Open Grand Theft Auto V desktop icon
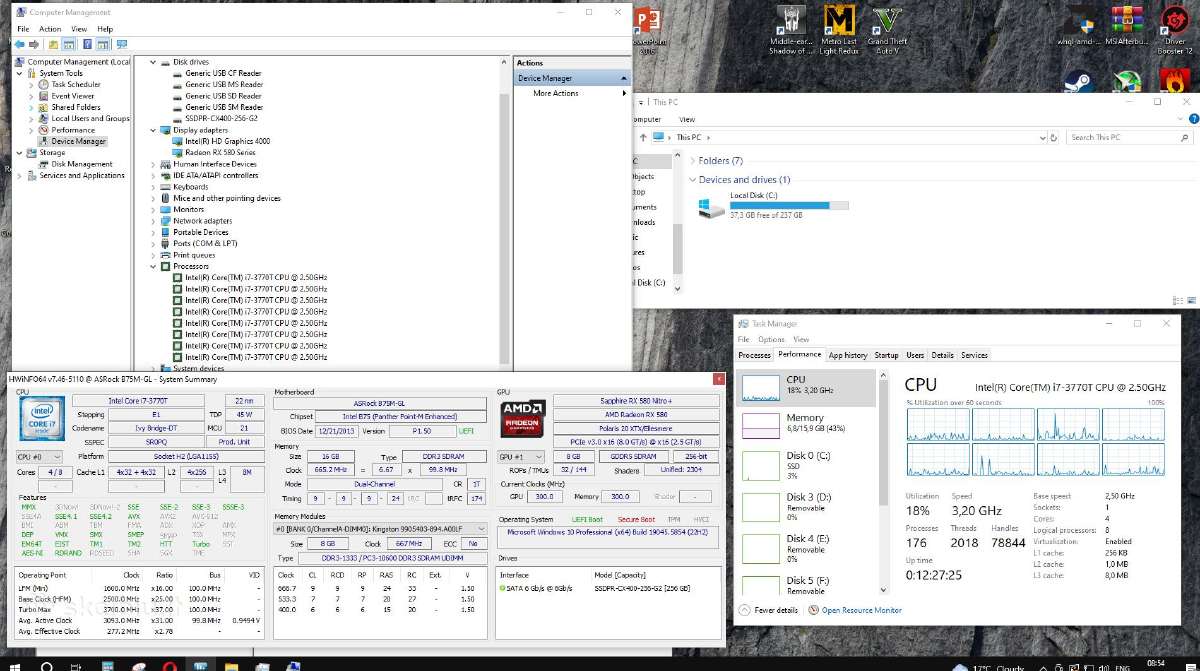The height and width of the screenshot is (671, 1200). coord(886,30)
